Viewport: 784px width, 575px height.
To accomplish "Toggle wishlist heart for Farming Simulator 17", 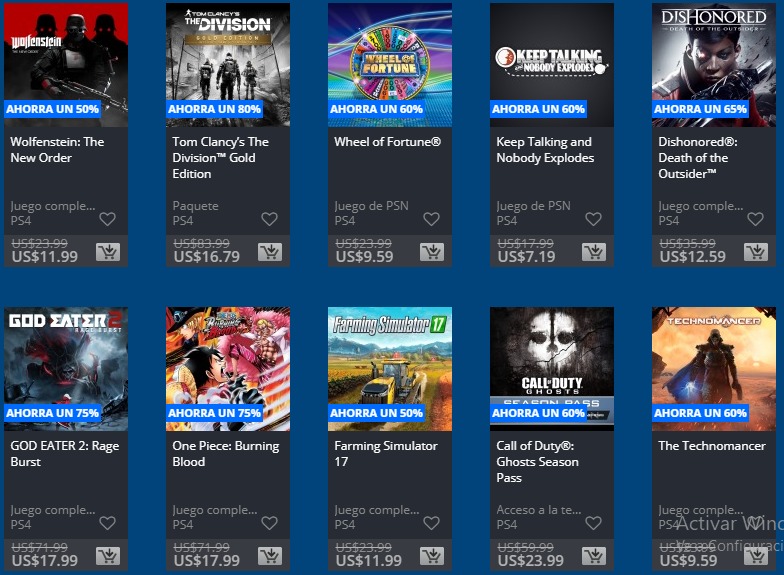I will pos(432,523).
